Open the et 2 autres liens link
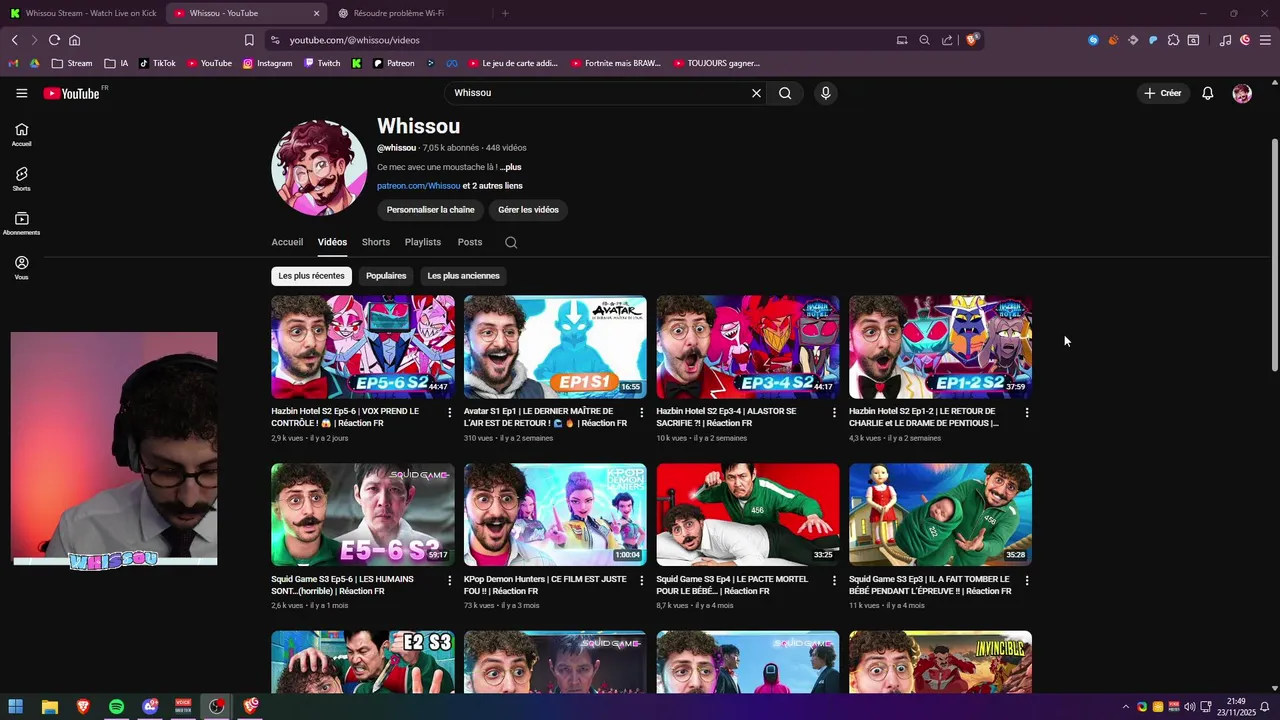Screen dimensions: 1280x720 coord(492,186)
